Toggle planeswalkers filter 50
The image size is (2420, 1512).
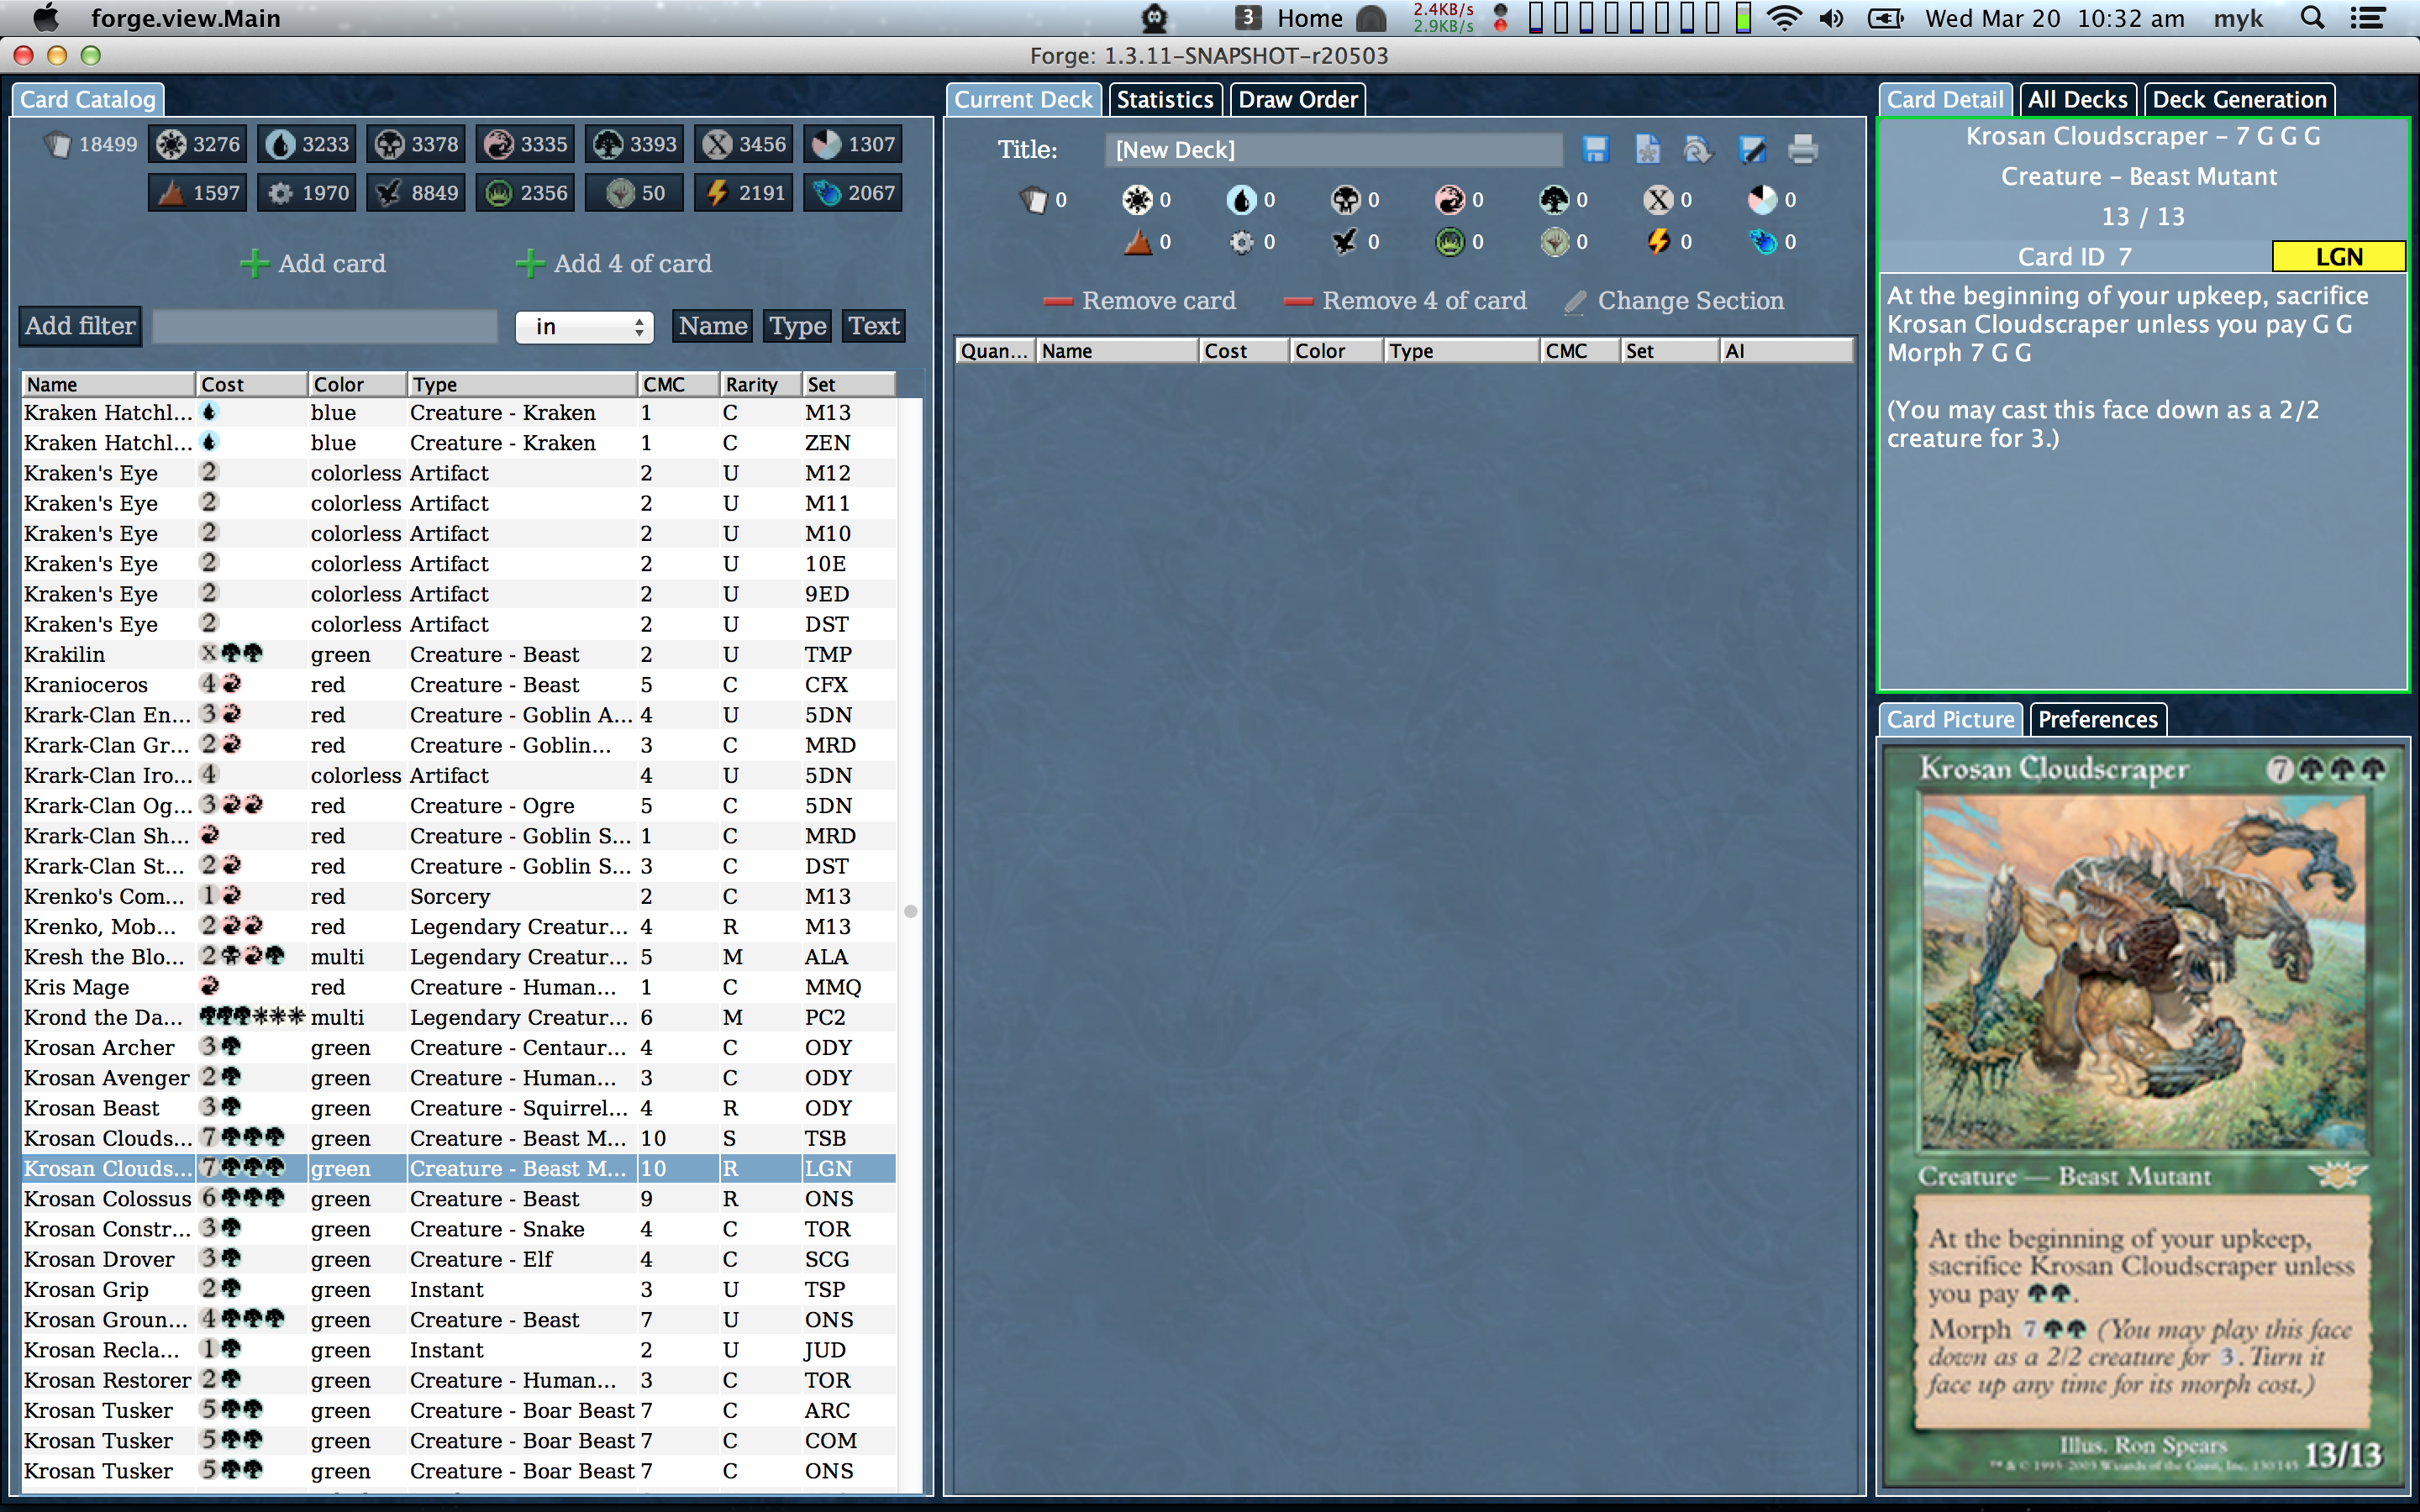coord(634,193)
